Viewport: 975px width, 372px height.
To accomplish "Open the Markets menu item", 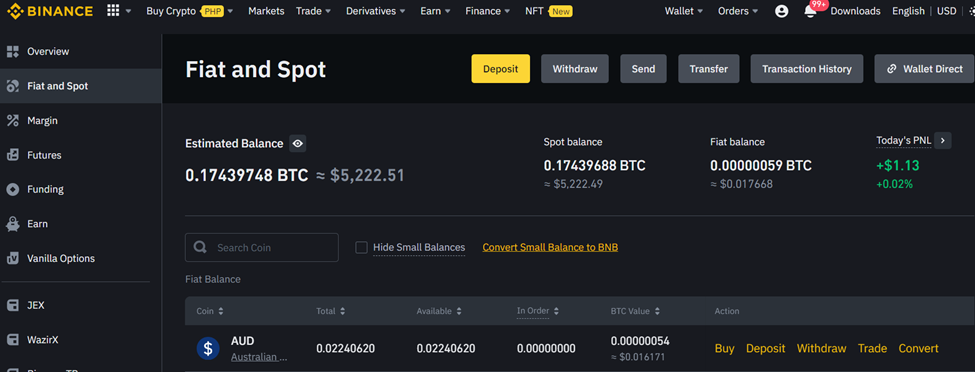I will (266, 11).
